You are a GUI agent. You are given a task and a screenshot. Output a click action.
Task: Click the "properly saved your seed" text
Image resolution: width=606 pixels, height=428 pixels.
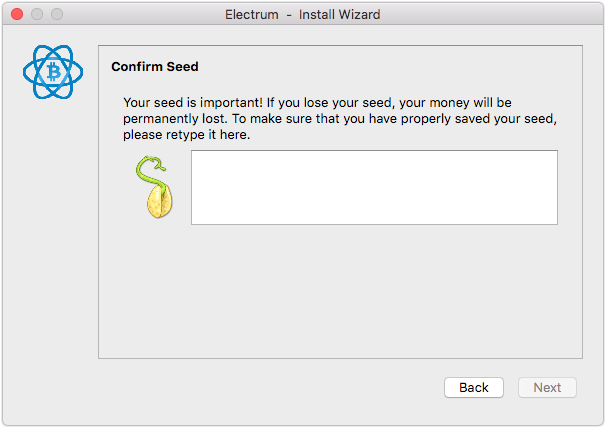(478, 119)
